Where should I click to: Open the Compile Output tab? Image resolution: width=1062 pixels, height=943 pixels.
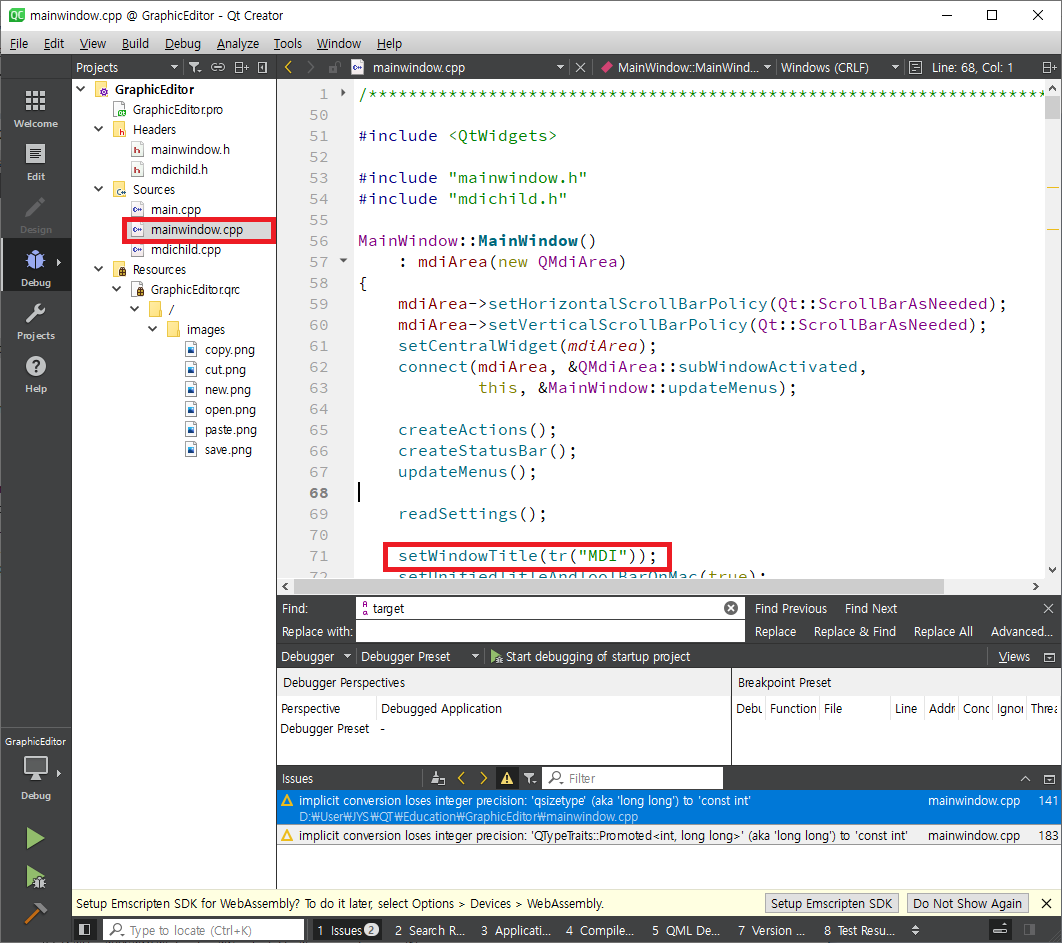pyautogui.click(x=600, y=930)
